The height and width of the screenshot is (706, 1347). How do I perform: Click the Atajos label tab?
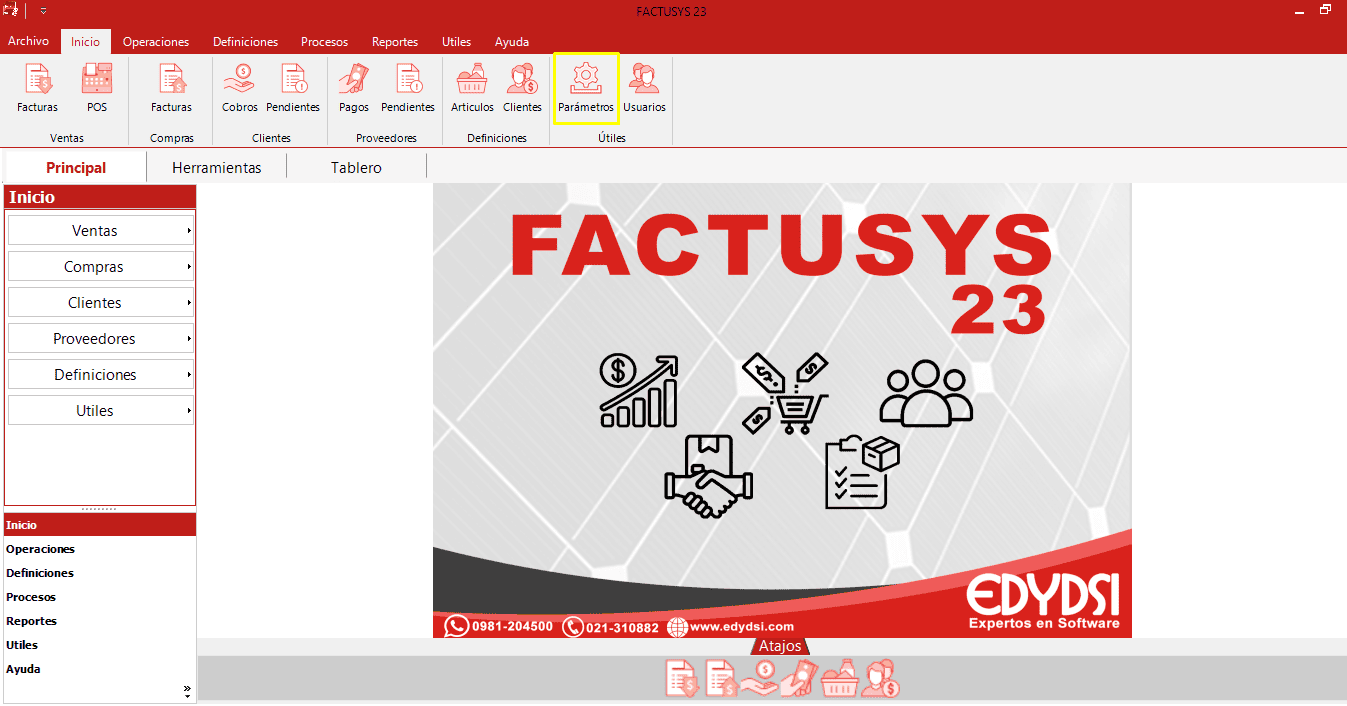click(780, 646)
